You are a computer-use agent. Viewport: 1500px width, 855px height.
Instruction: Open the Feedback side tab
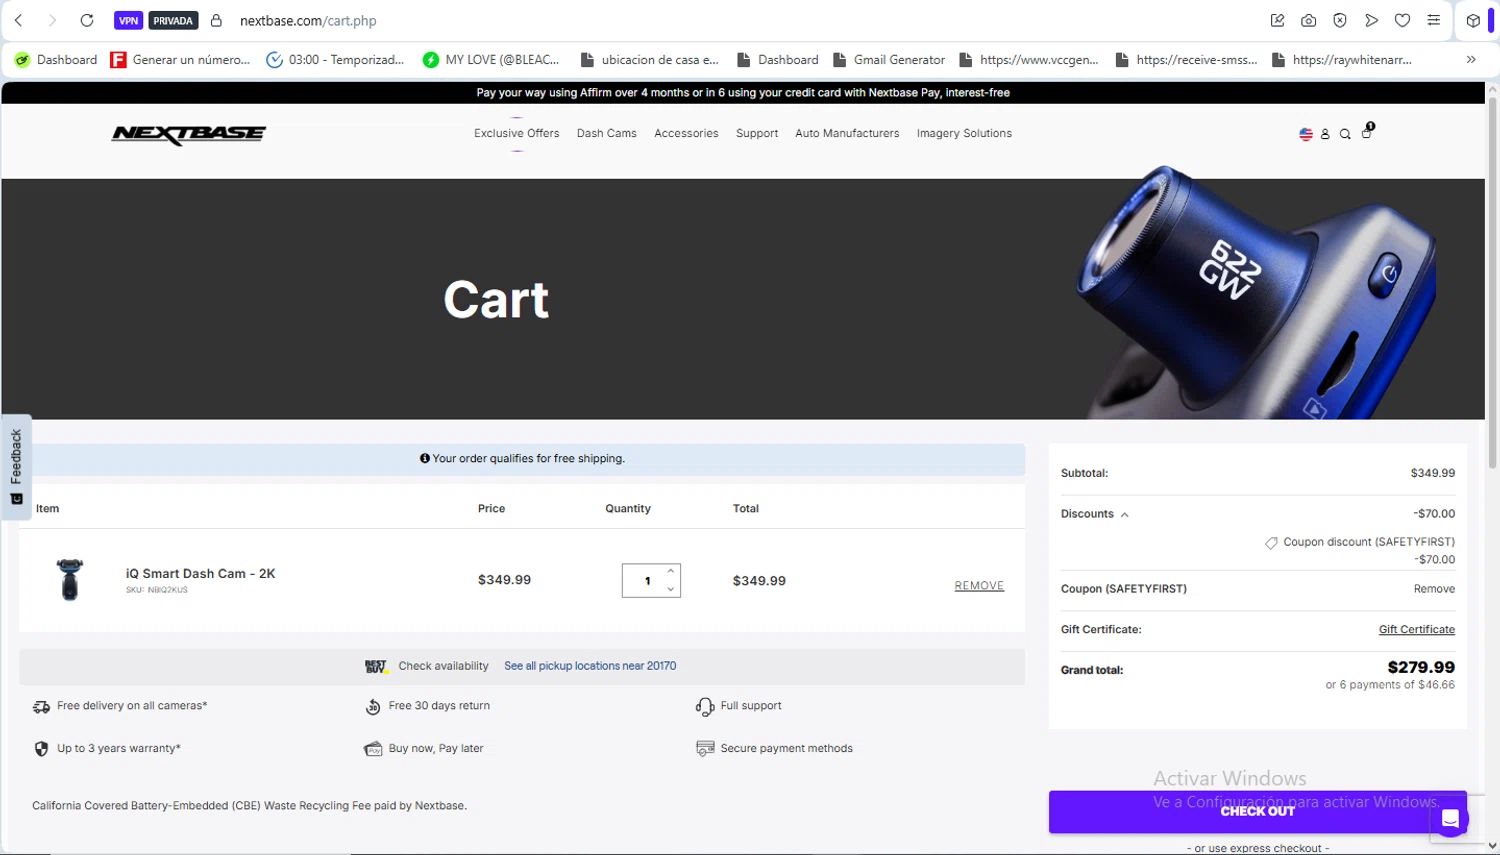pos(16,467)
